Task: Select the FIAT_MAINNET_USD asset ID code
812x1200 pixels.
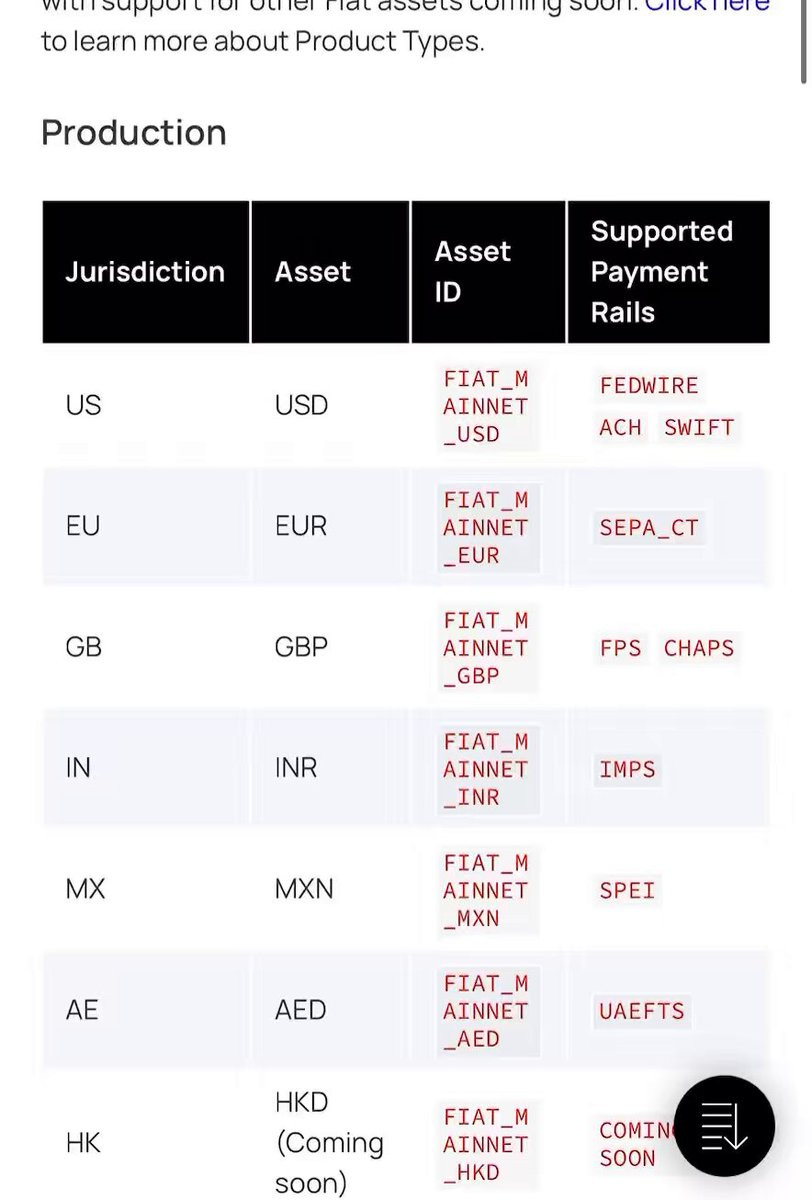Action: point(486,407)
